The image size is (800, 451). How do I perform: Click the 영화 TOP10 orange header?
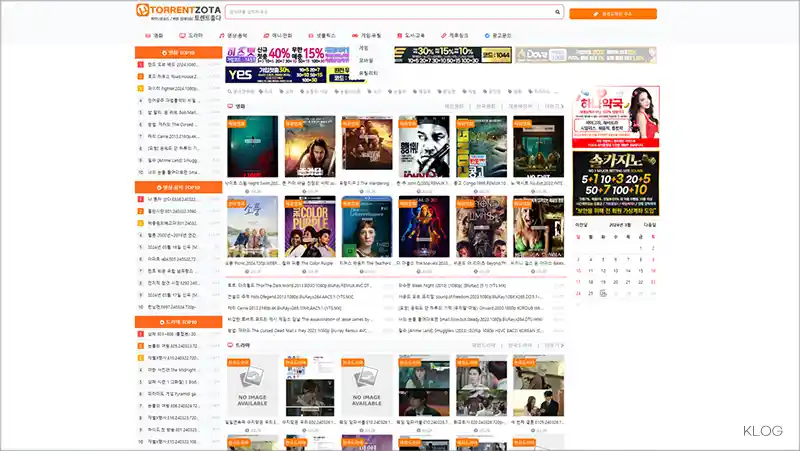tap(178, 53)
